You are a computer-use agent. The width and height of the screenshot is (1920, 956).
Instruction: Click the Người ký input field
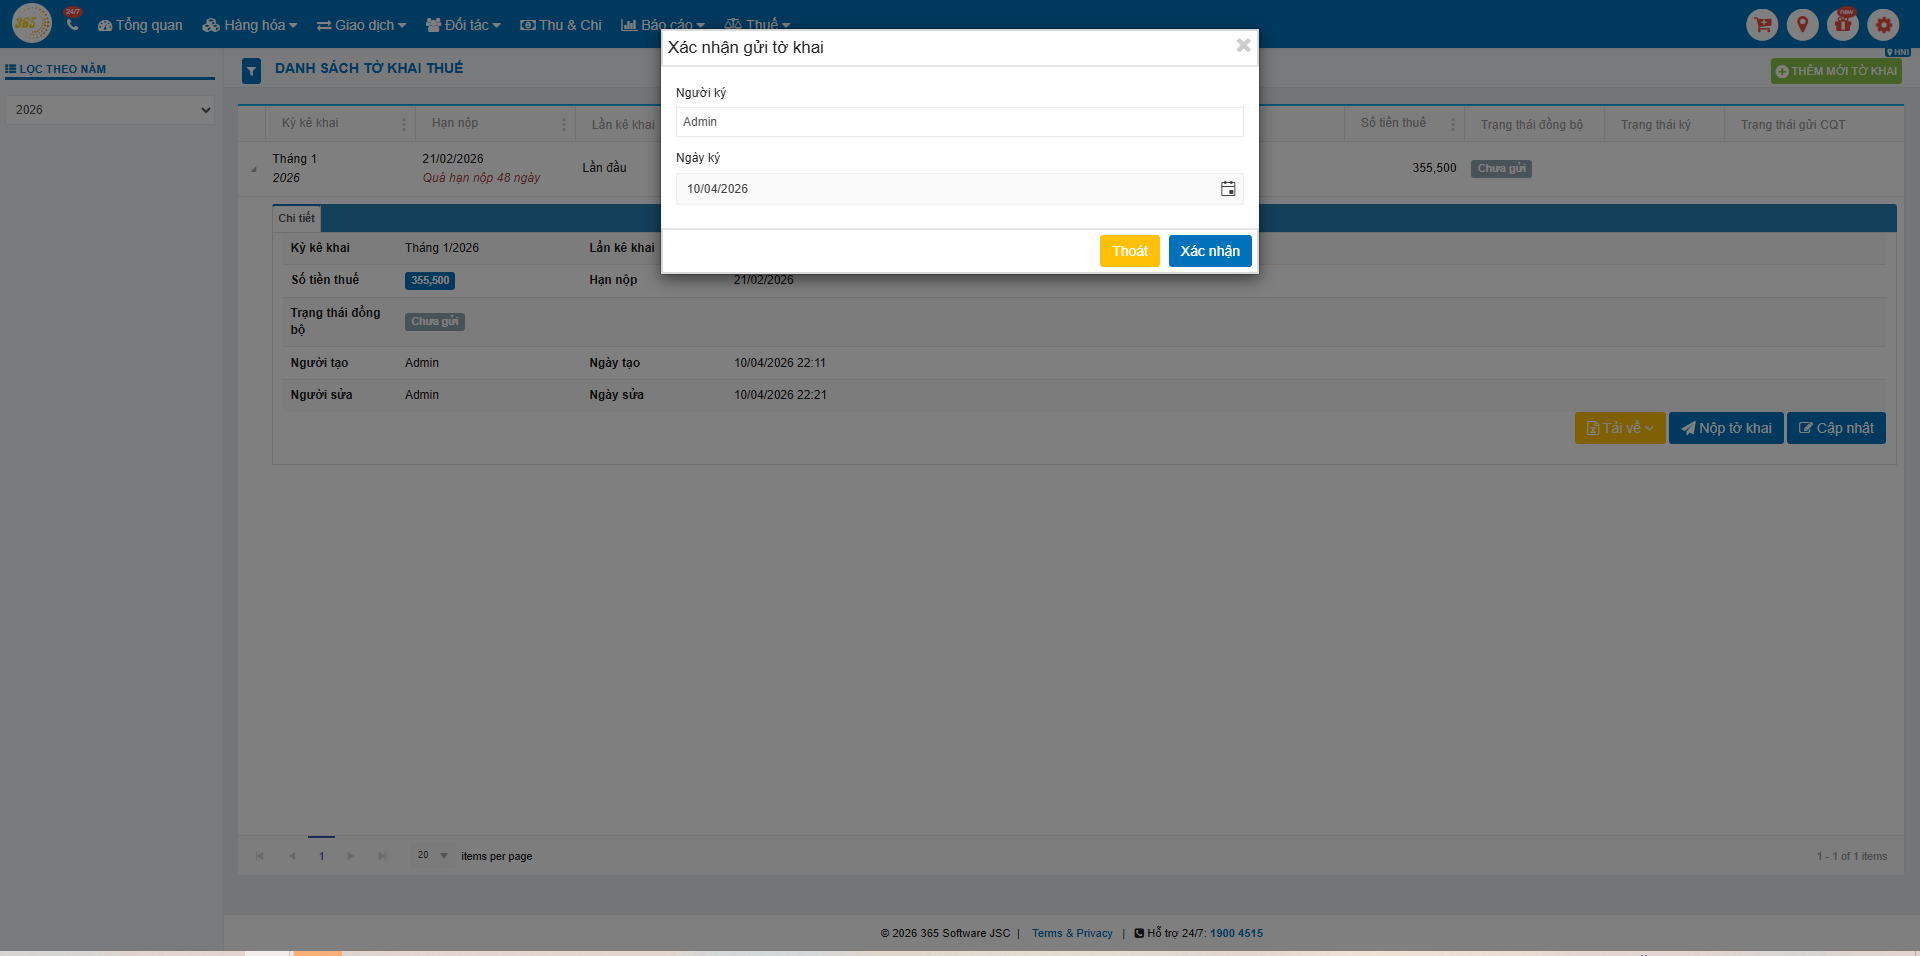(x=959, y=122)
